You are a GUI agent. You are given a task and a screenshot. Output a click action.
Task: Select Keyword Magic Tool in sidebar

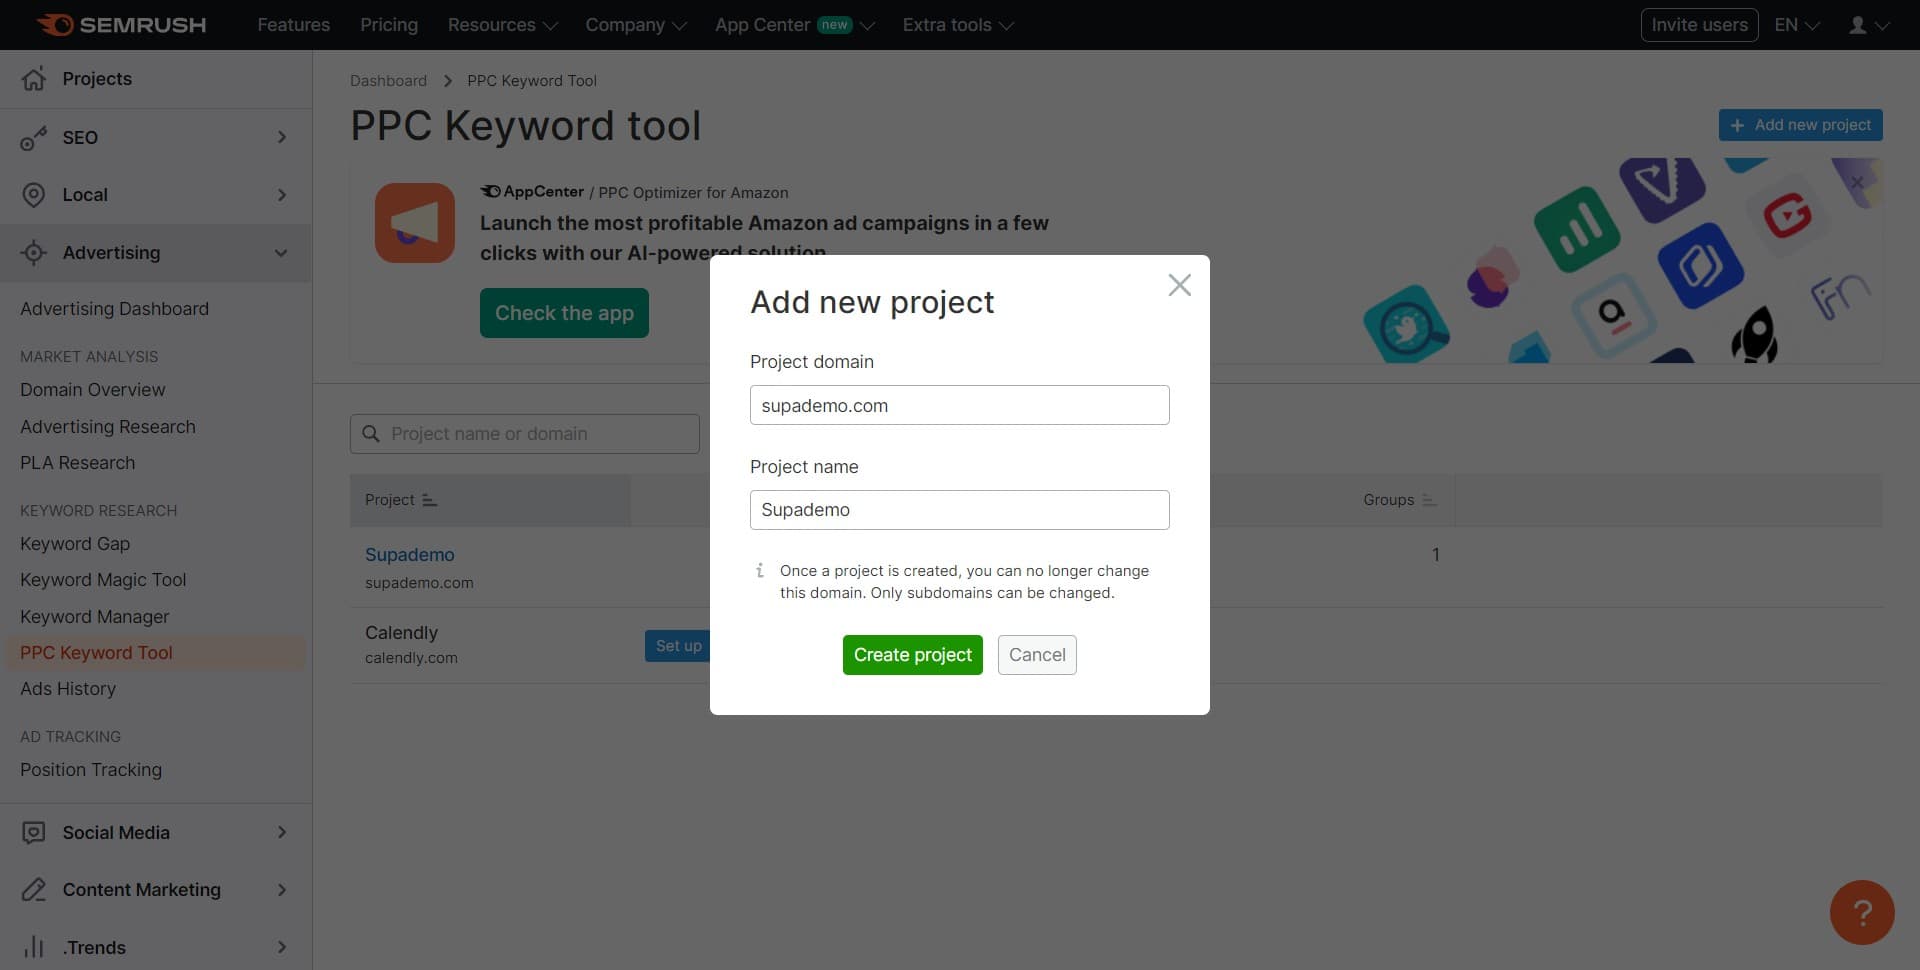(x=103, y=579)
